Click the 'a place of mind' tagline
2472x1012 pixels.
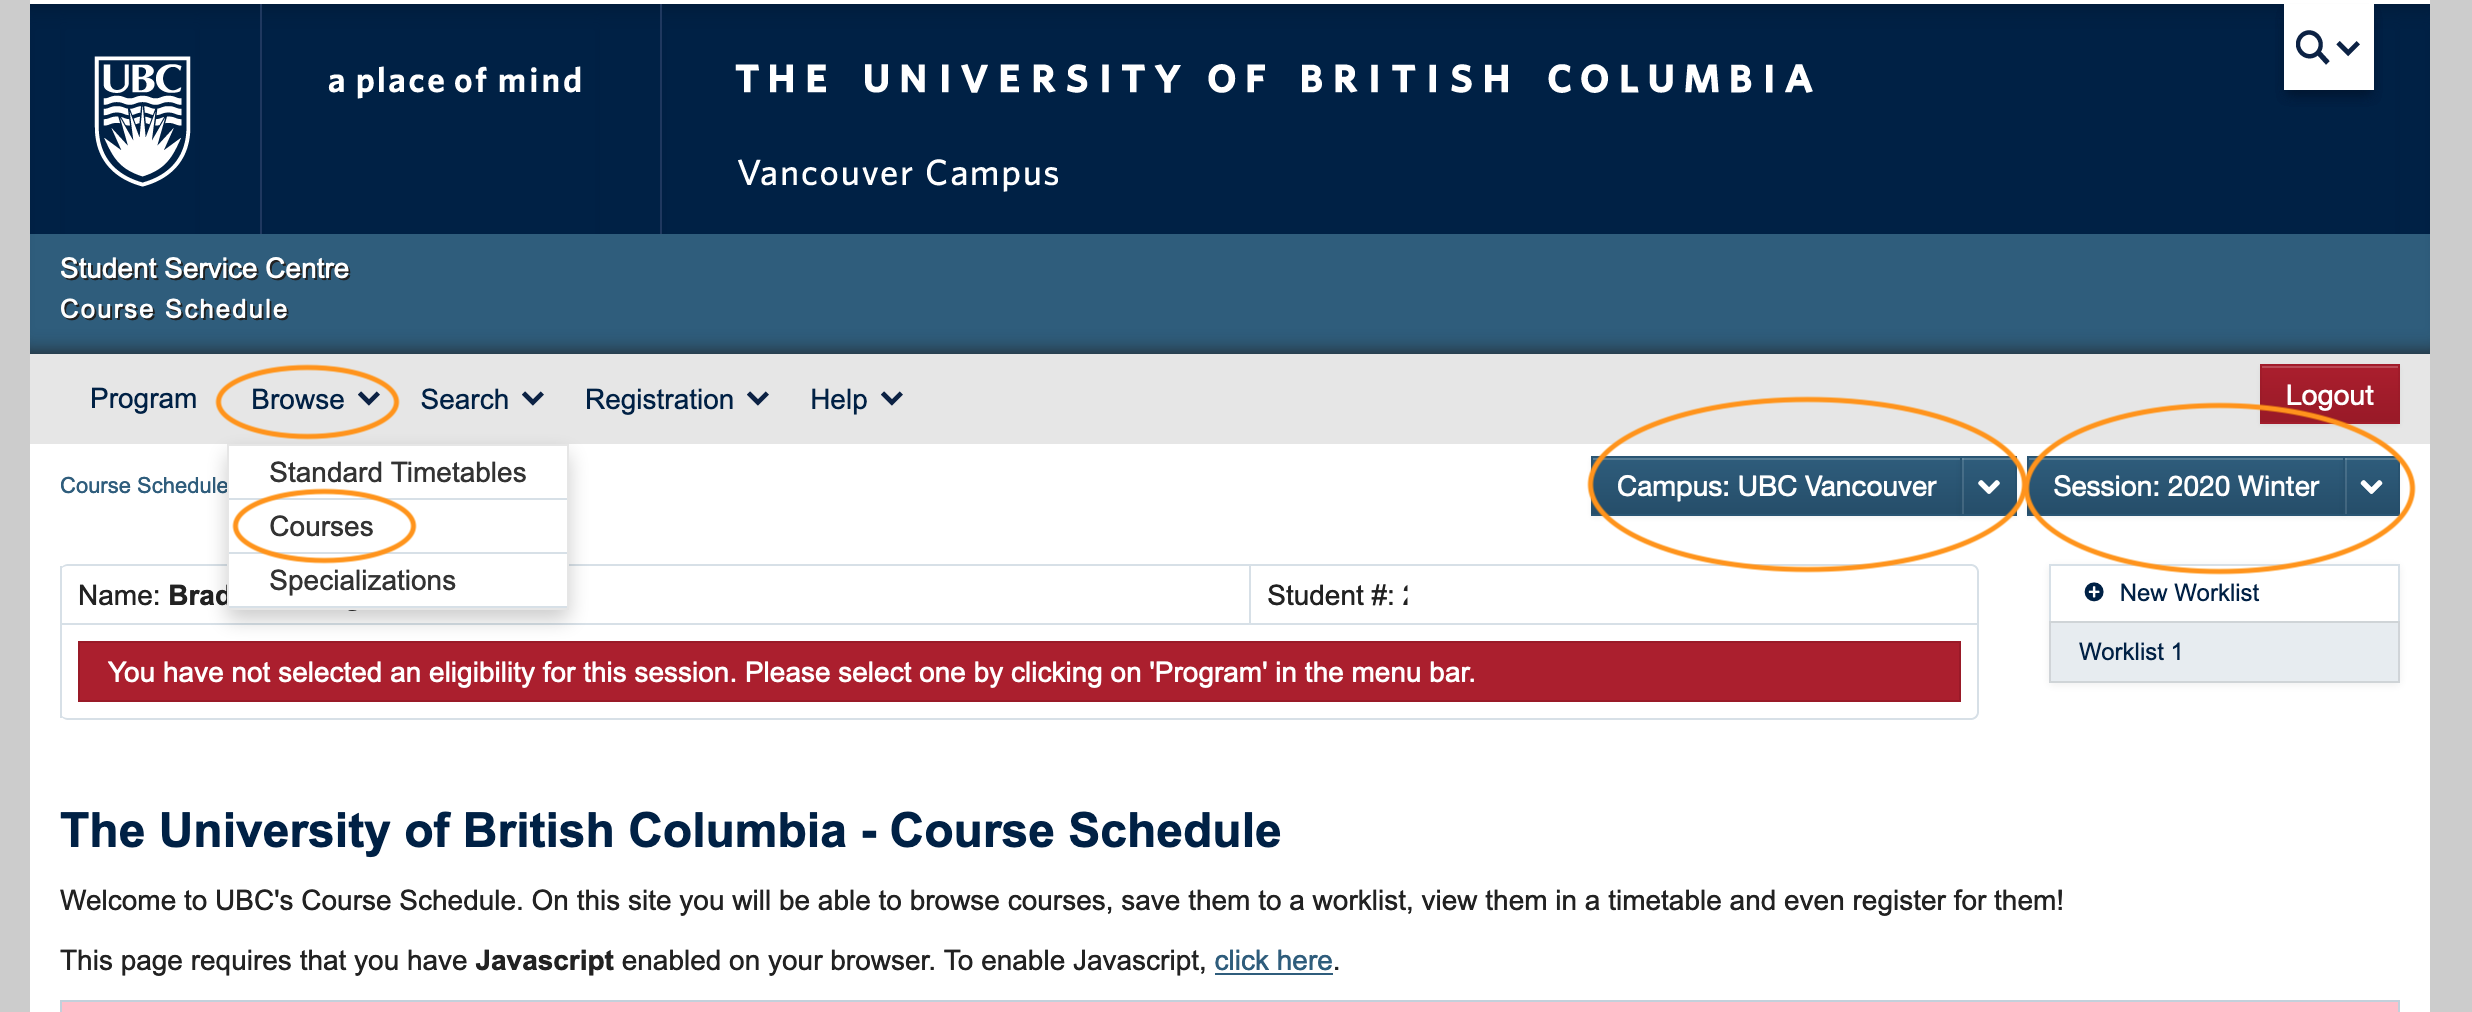[x=455, y=81]
